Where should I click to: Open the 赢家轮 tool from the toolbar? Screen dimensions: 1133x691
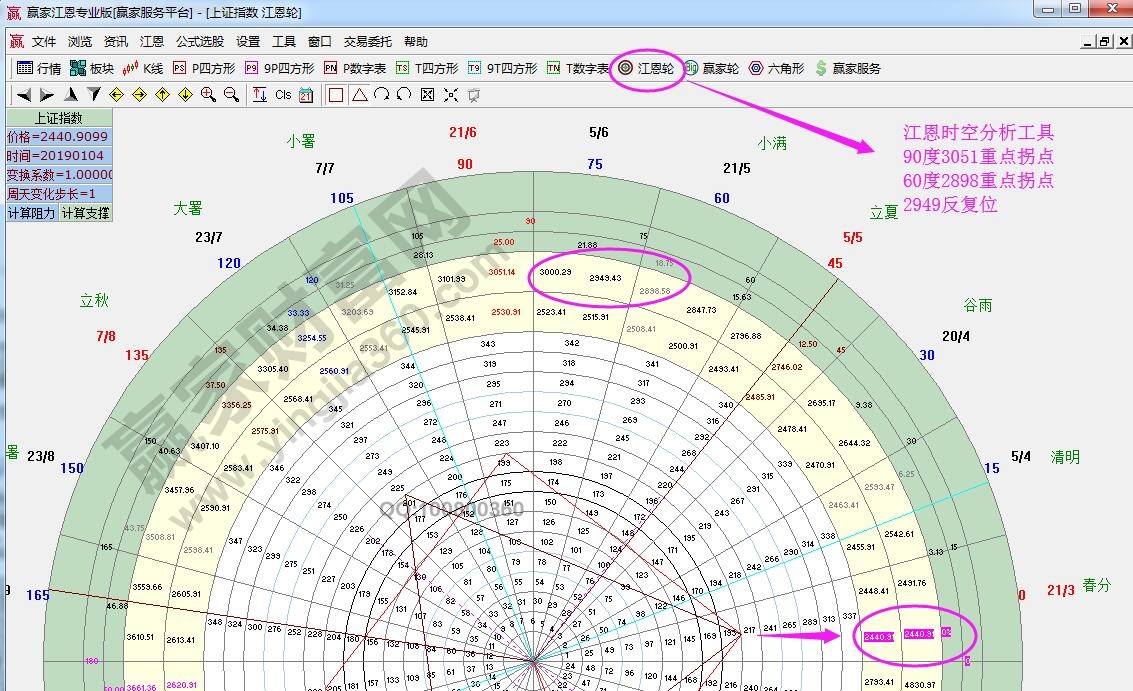(691, 70)
